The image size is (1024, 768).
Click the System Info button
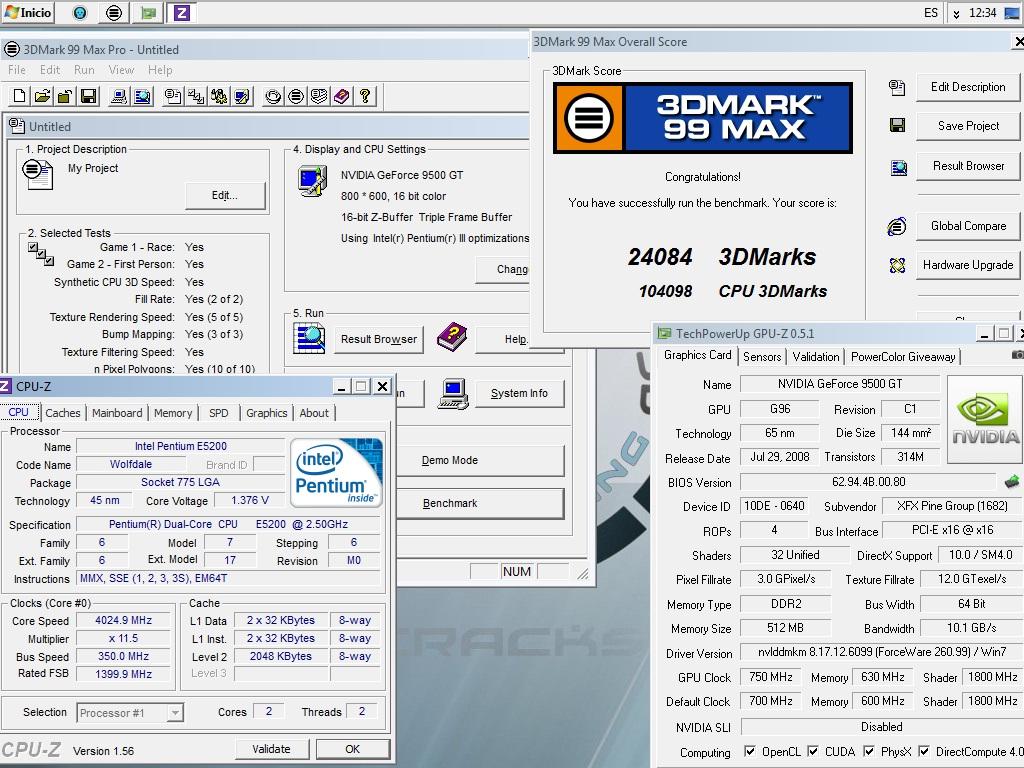pos(519,393)
